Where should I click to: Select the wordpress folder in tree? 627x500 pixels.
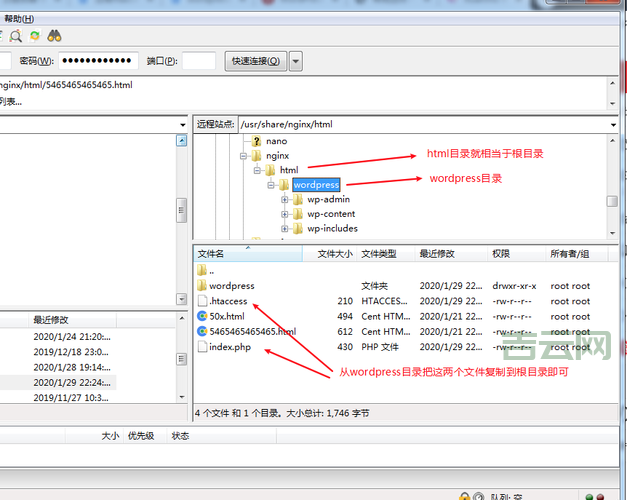[x=316, y=185]
